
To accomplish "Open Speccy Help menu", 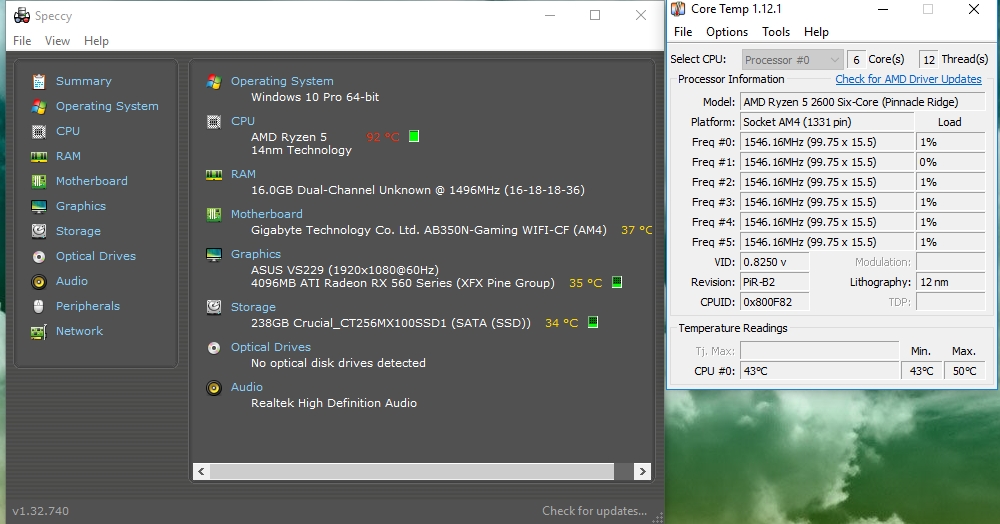I will pyautogui.click(x=96, y=41).
